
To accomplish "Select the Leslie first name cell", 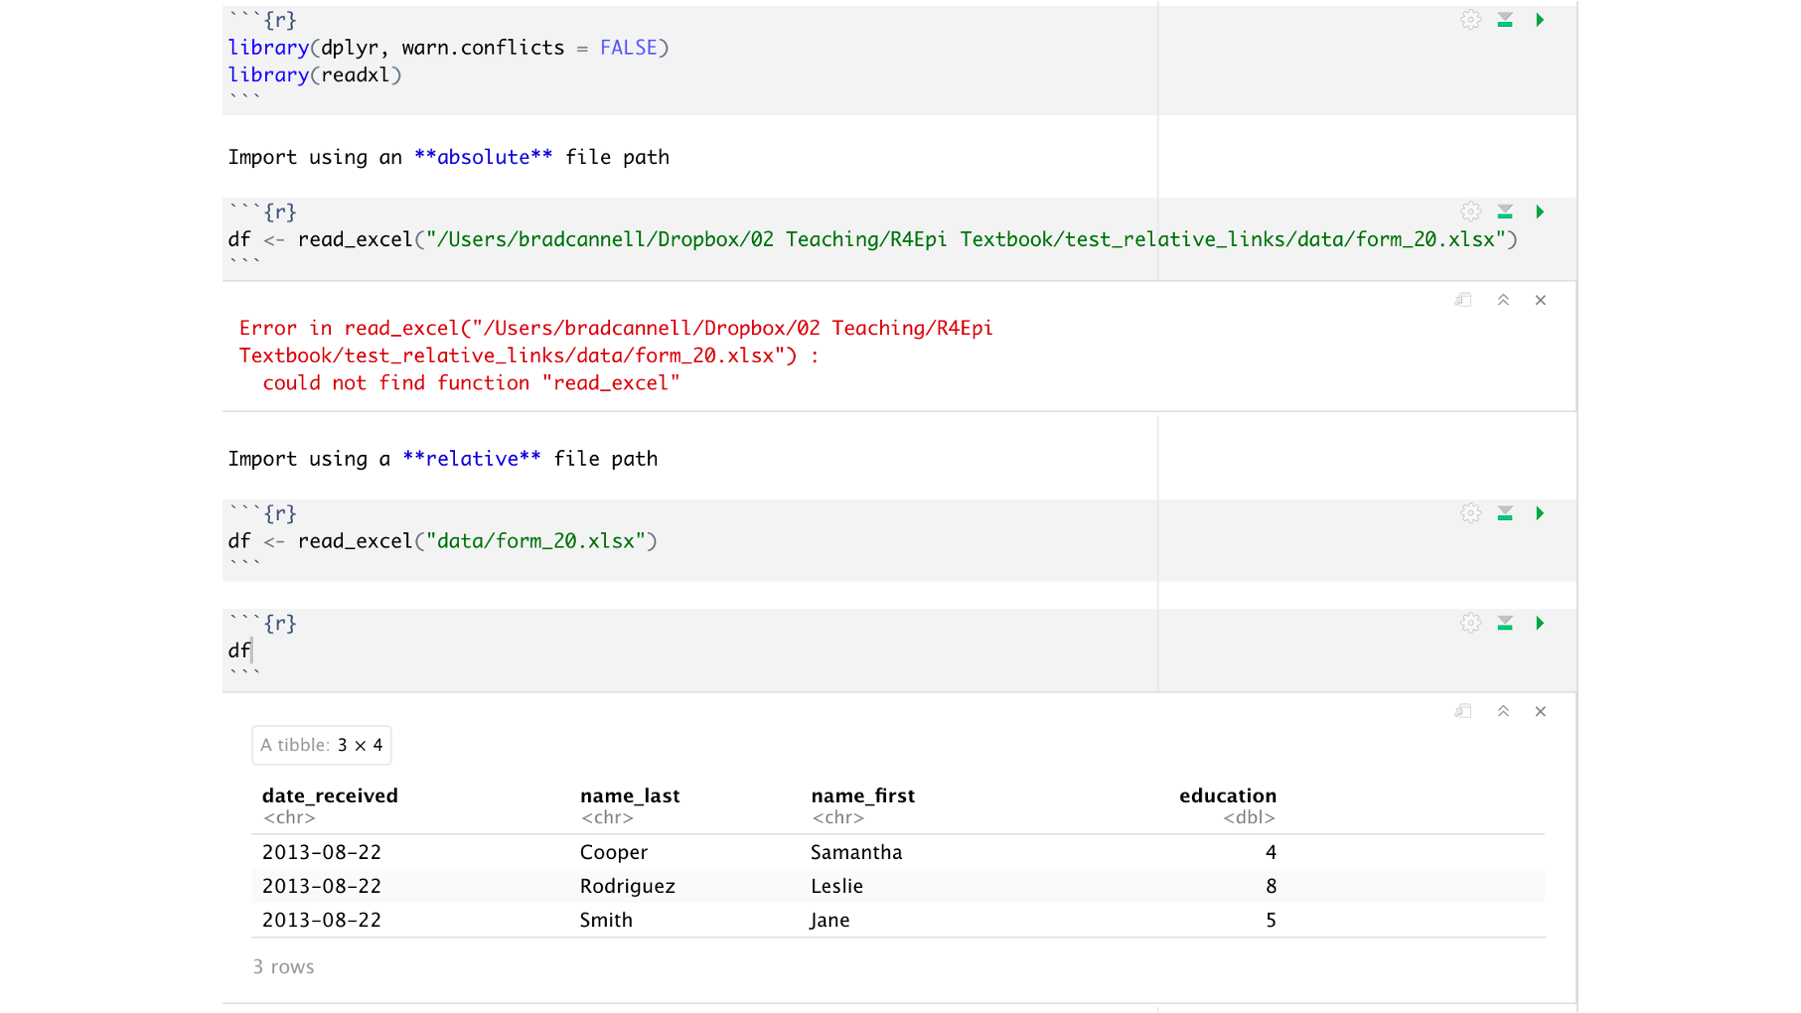I will click(837, 886).
